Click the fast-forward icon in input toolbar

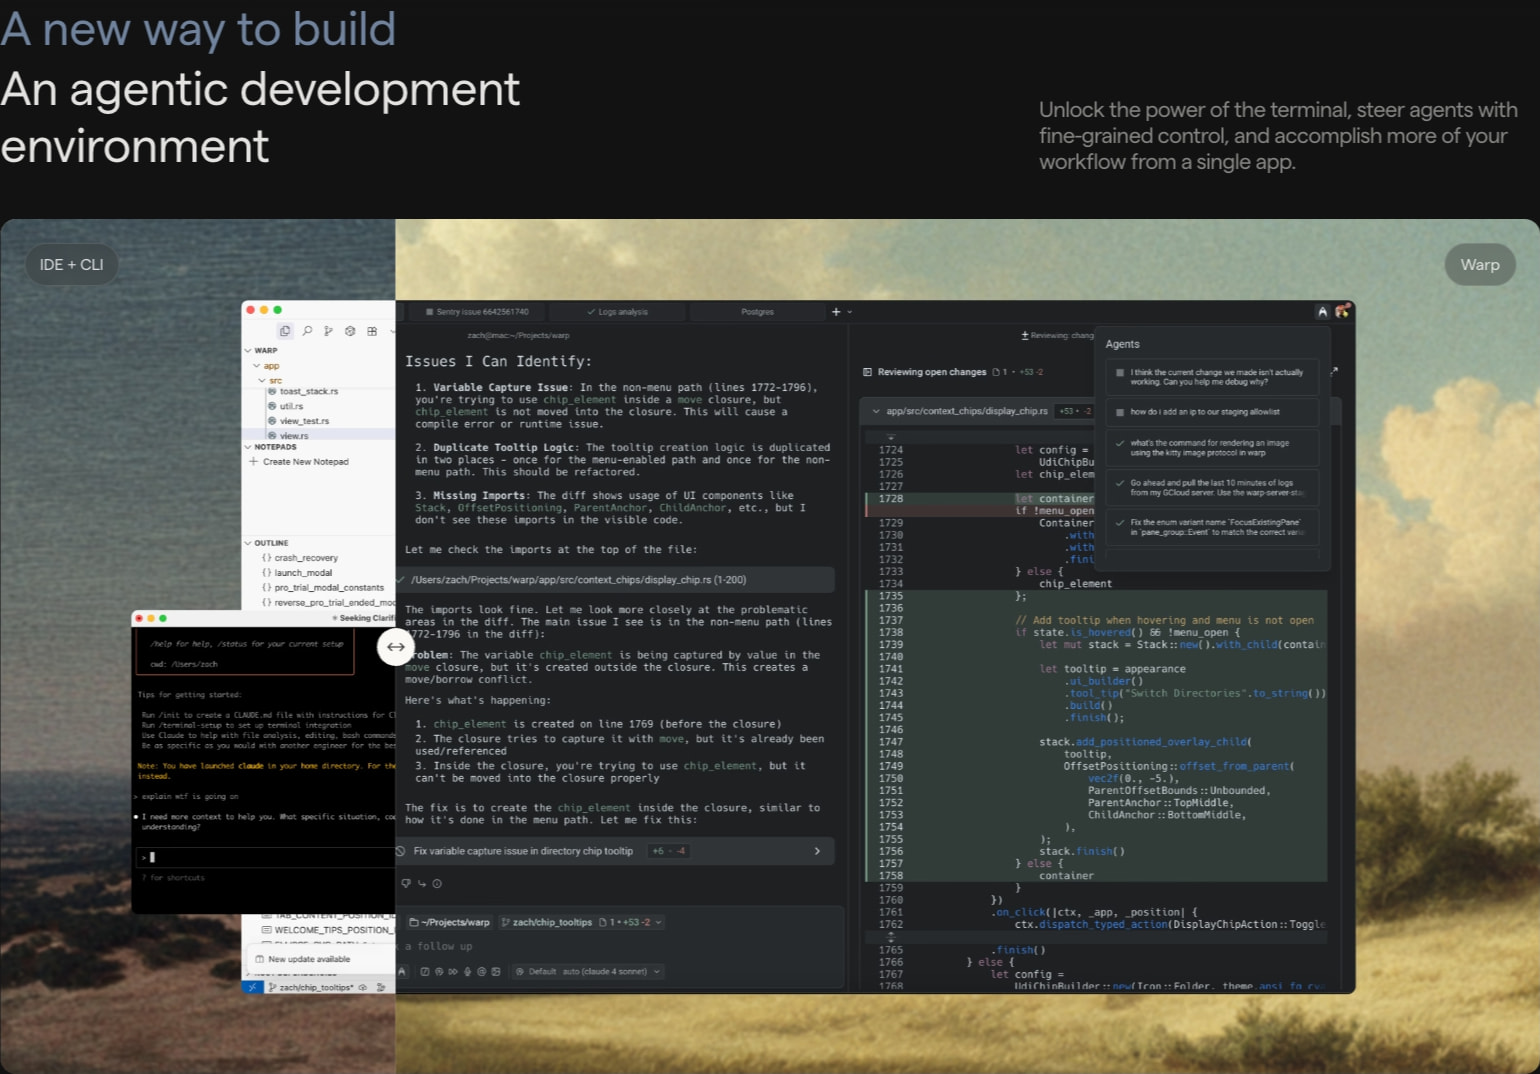453,972
